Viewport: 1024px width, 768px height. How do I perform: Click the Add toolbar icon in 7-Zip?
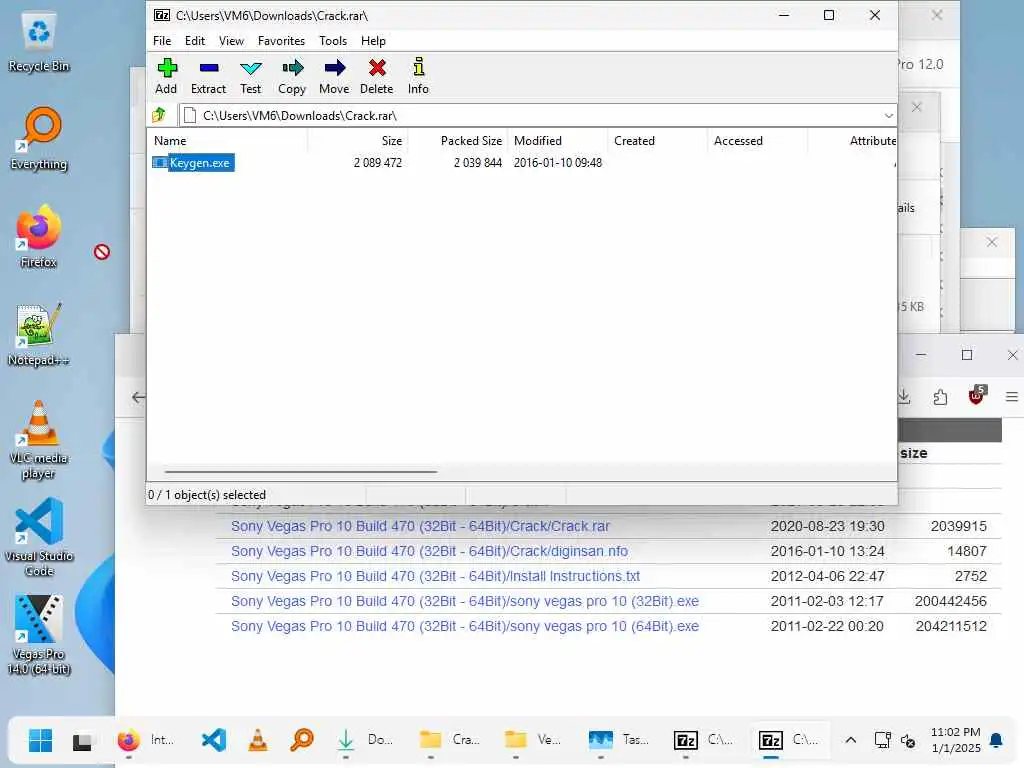(167, 76)
